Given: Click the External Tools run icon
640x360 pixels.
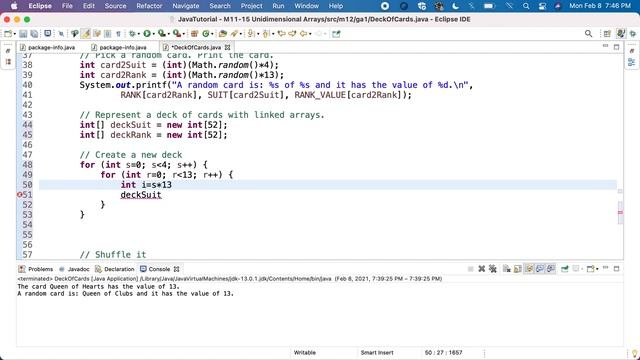Looking at the screenshot, I should point(176,34).
